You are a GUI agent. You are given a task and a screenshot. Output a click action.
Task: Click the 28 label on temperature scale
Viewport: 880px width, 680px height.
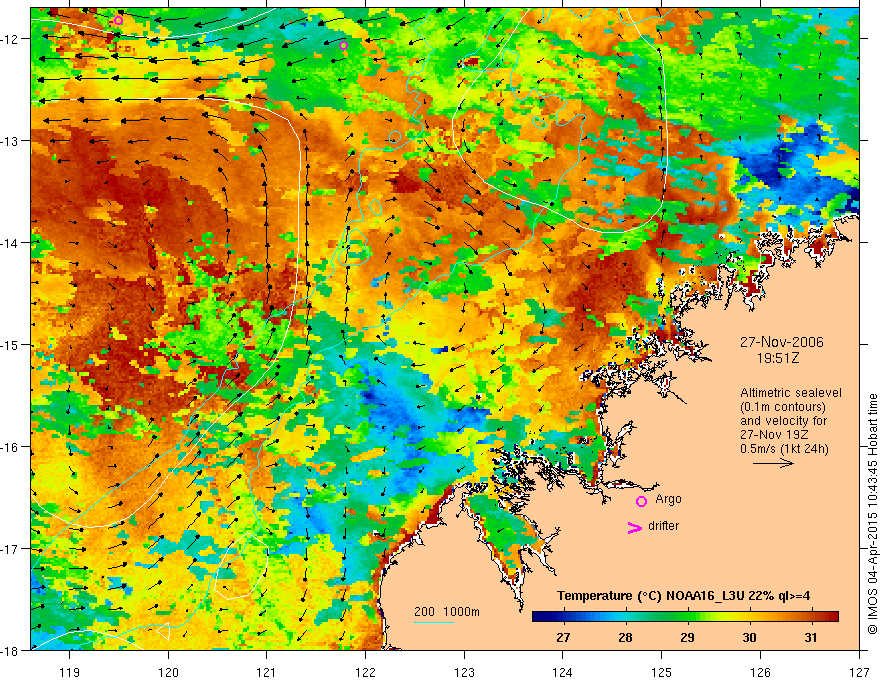click(x=625, y=637)
